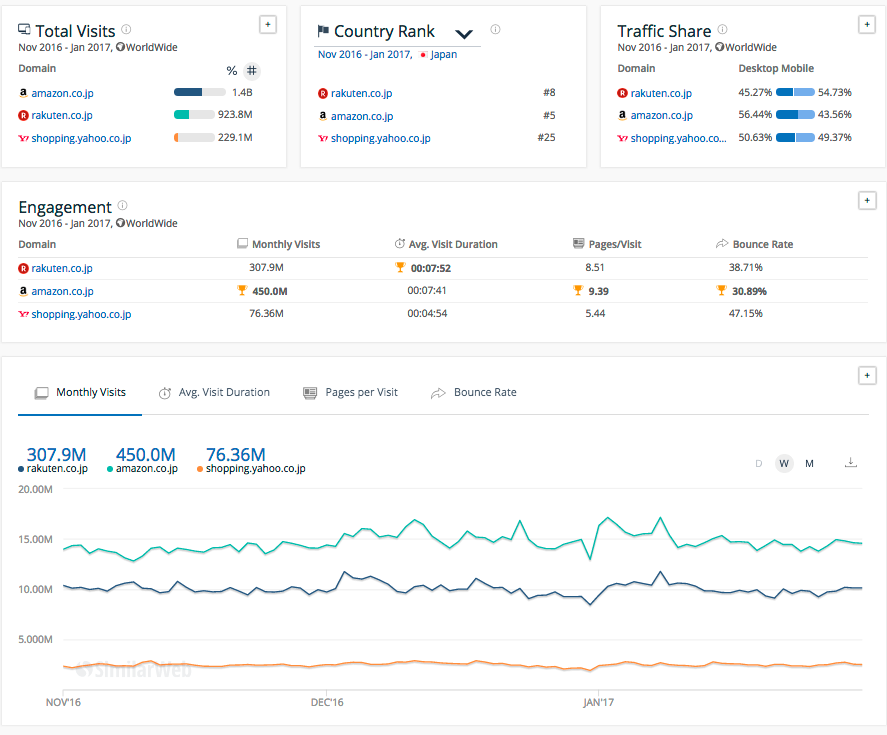
Task: Open the Country Rank dropdown arrow
Action: tap(464, 34)
